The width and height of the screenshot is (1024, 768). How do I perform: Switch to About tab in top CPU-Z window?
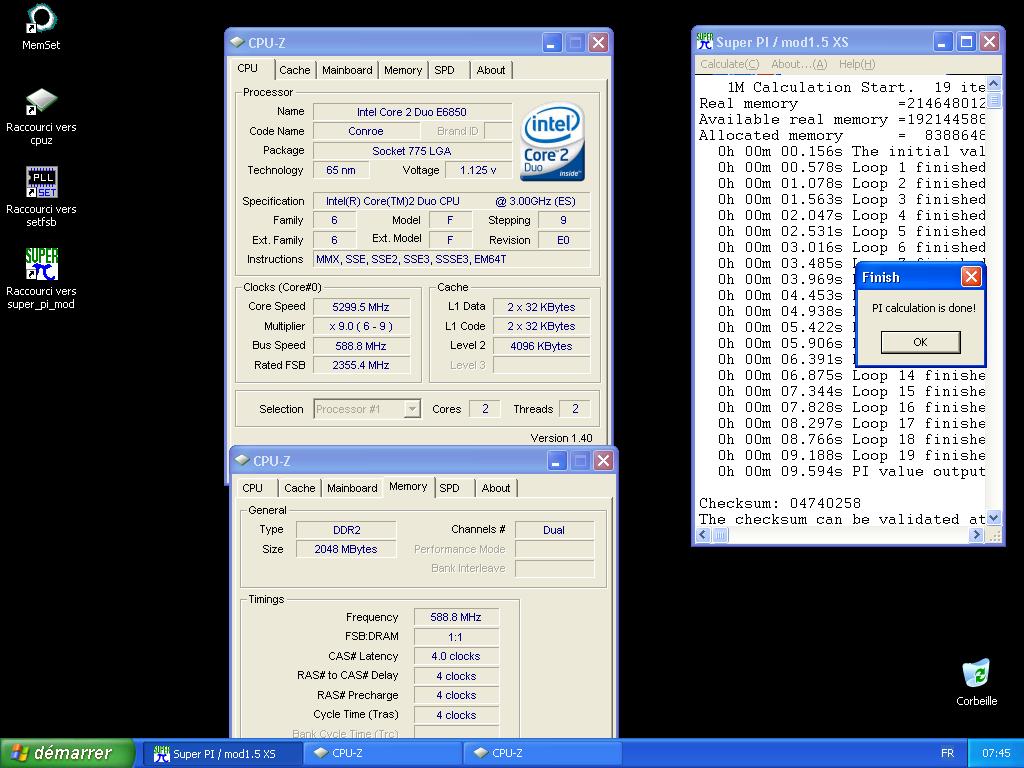490,70
